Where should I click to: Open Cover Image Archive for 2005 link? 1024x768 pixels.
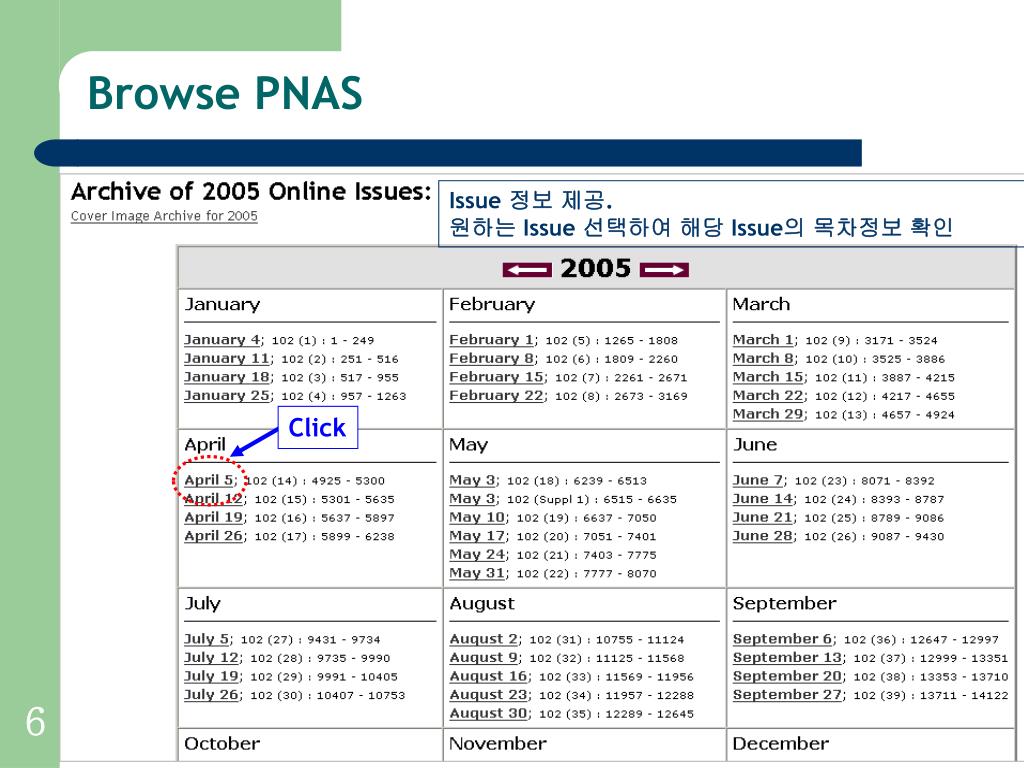pos(164,216)
